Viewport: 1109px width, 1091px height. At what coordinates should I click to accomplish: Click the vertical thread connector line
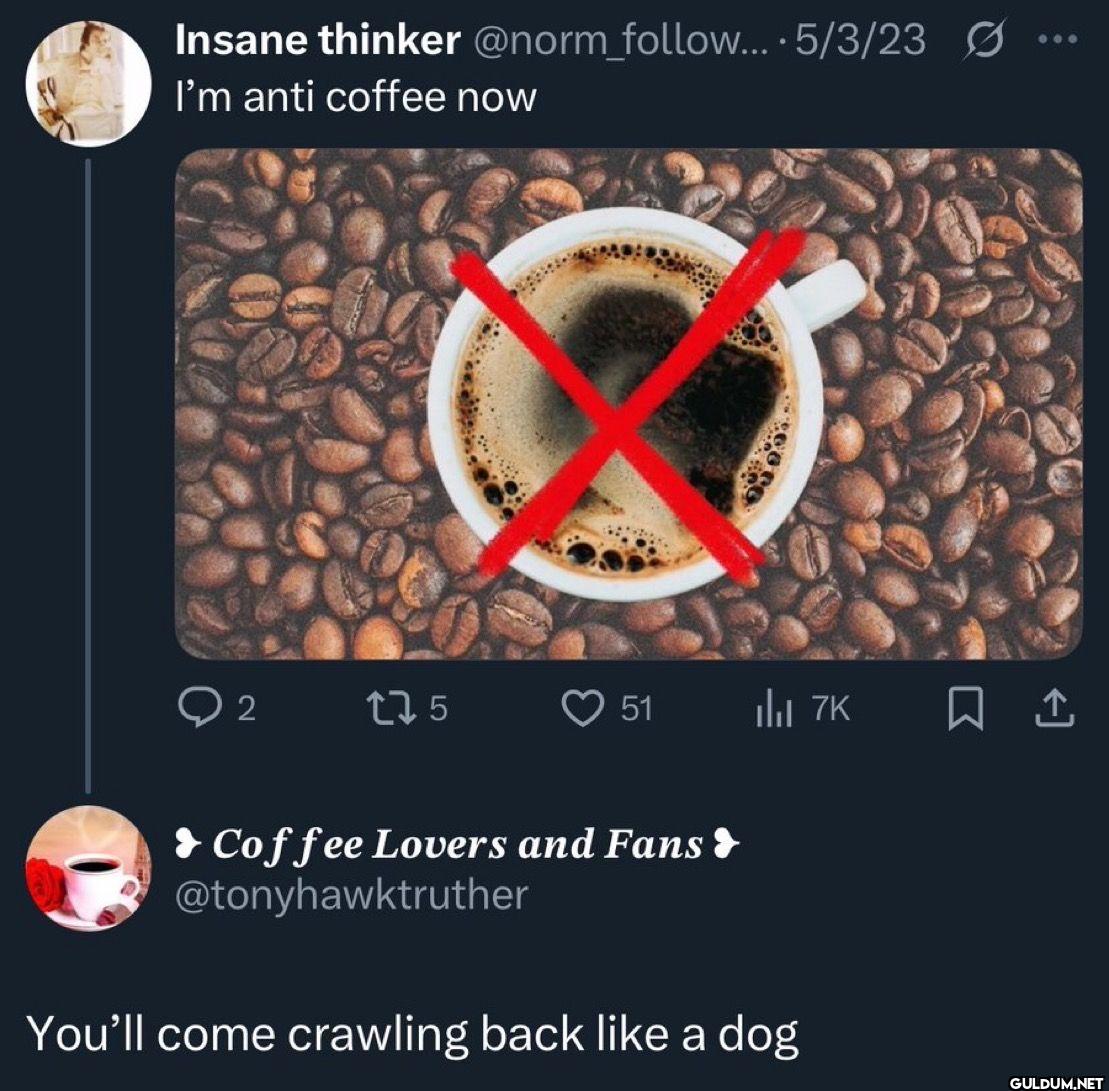pyautogui.click(x=88, y=470)
